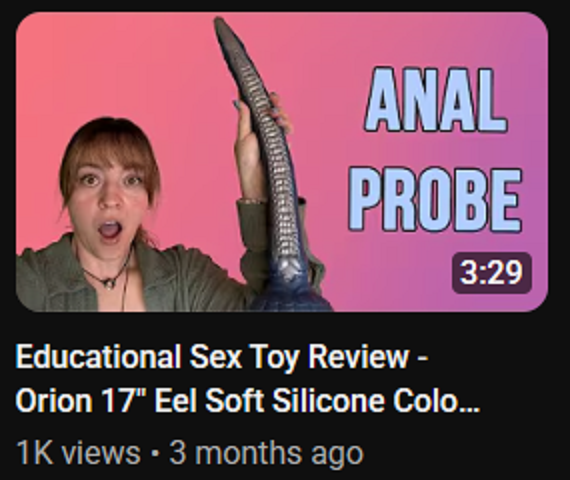Click the "3 months ago" upload date
This screenshot has height=480, width=570.
tap(266, 453)
